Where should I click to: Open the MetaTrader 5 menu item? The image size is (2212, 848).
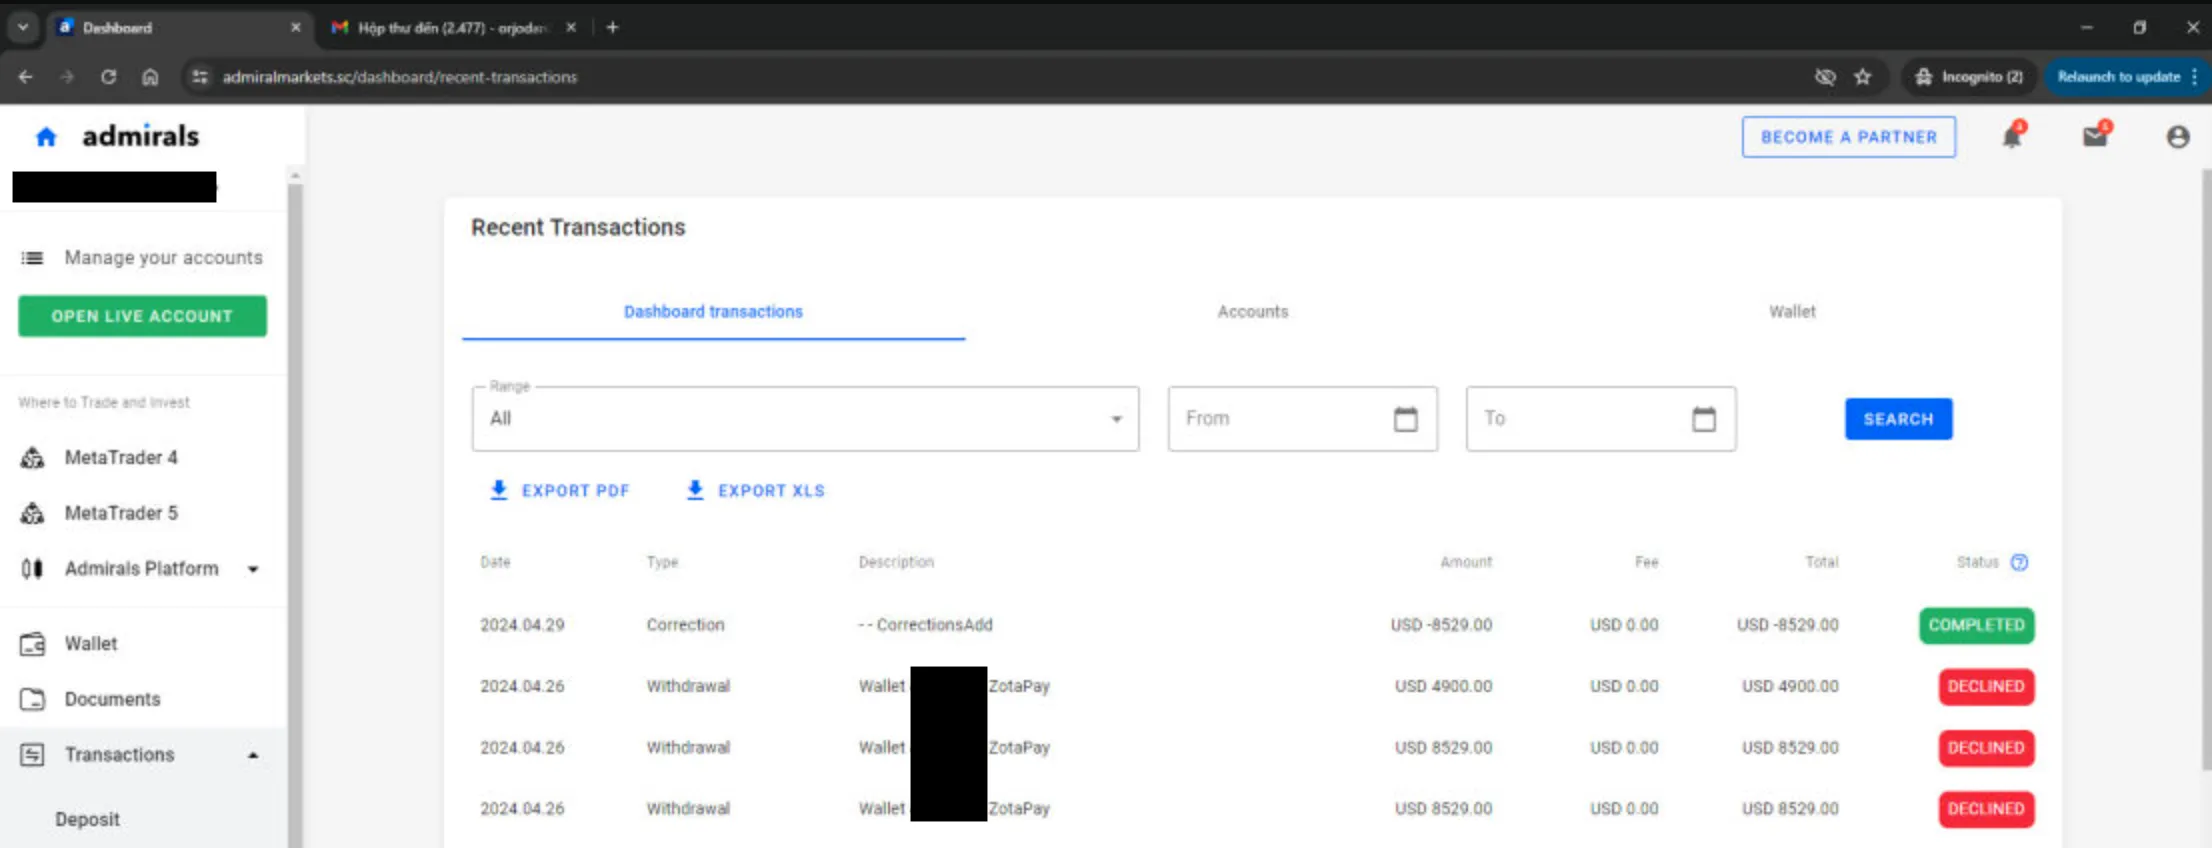[121, 513]
